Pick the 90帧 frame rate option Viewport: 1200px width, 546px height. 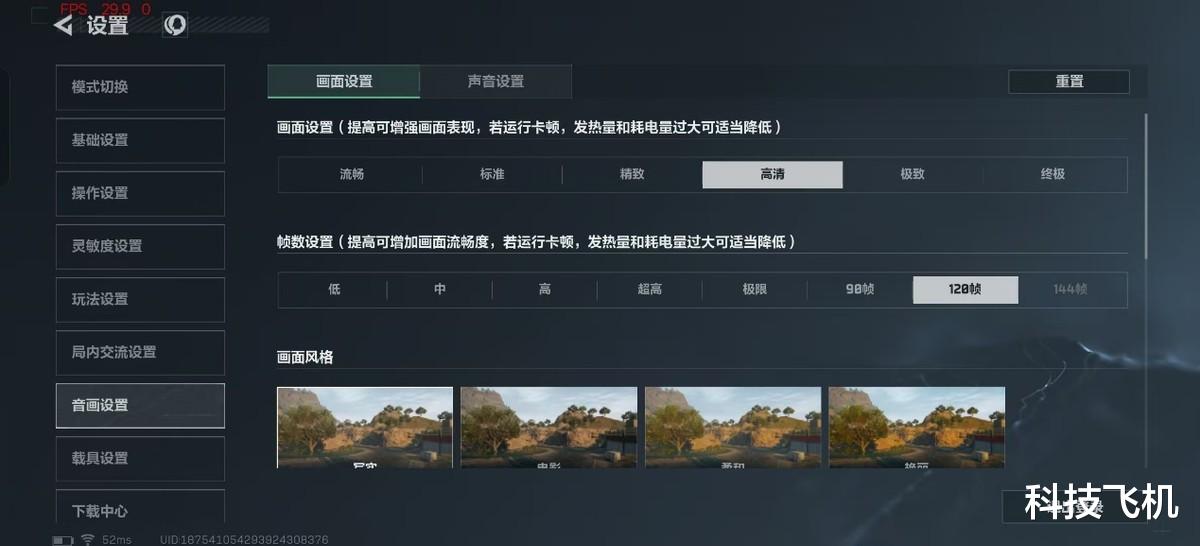[860, 289]
